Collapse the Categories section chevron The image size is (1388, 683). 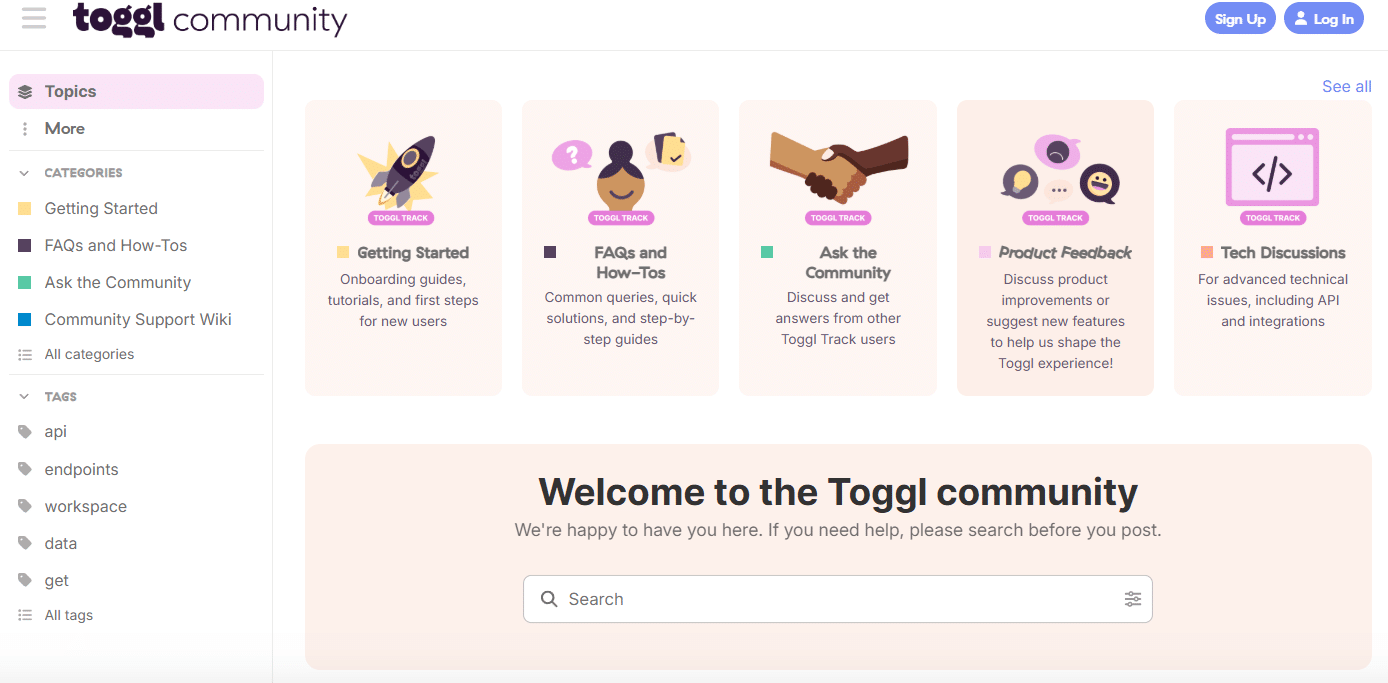click(x=25, y=173)
